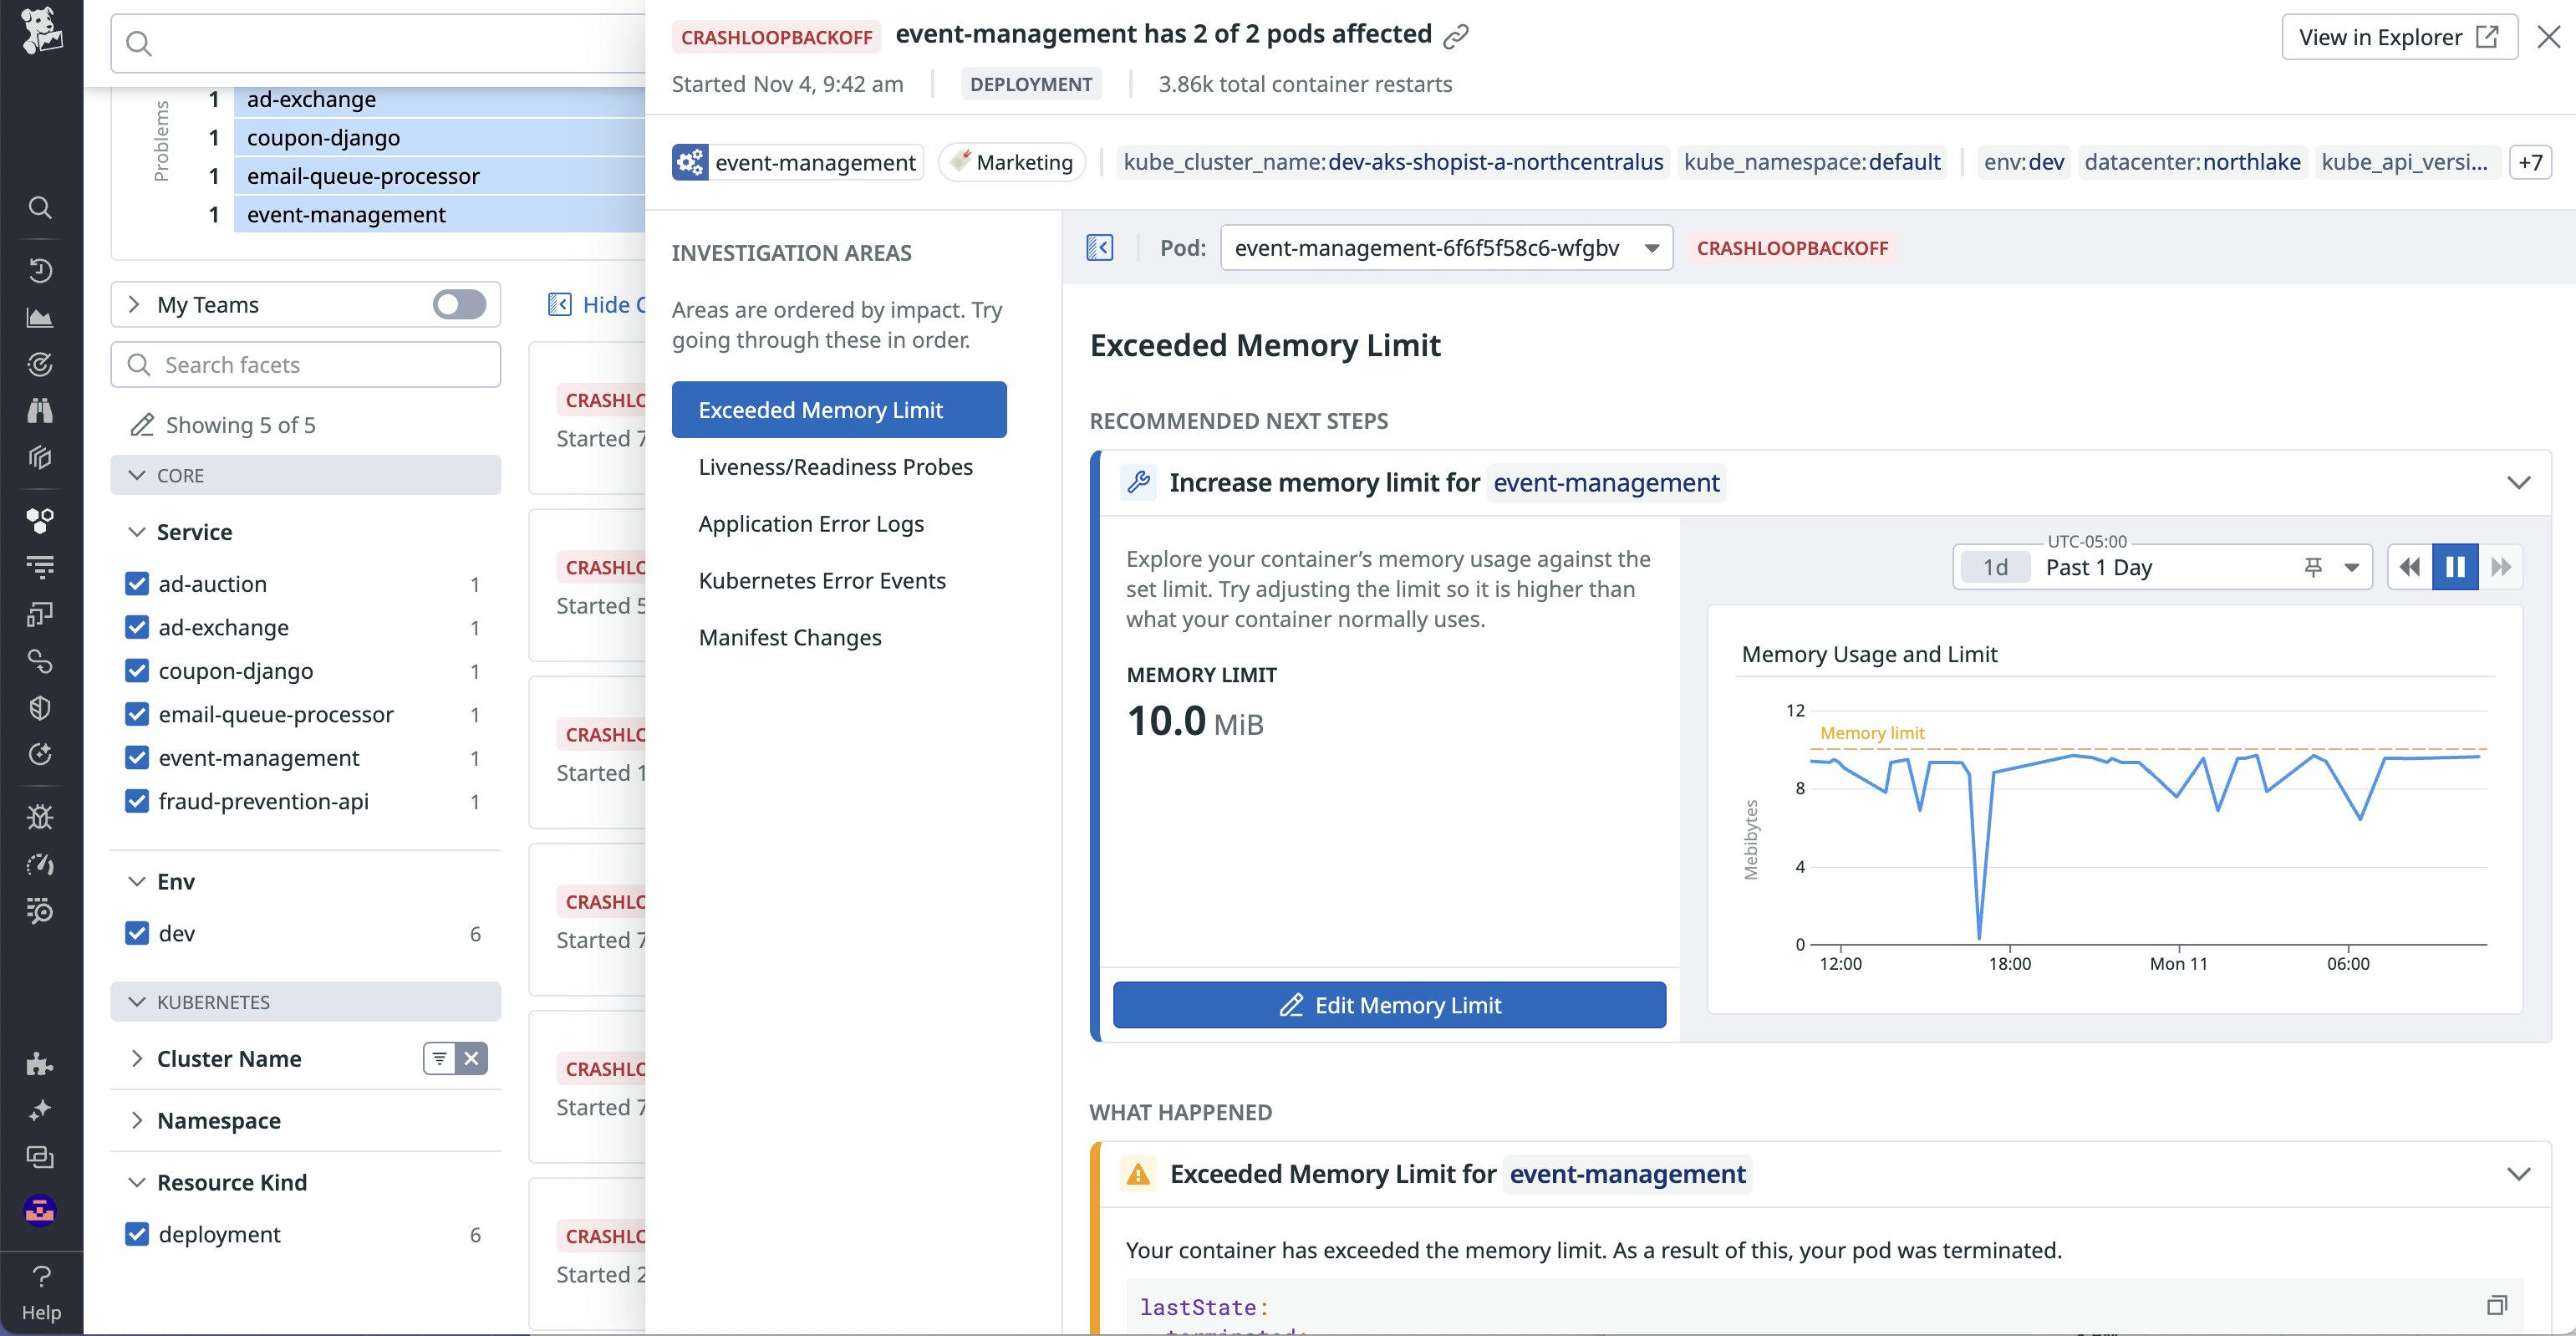Image resolution: width=2576 pixels, height=1336 pixels.
Task: Select the Kubernetes hexagons icon in sidebar
Action: click(x=40, y=519)
